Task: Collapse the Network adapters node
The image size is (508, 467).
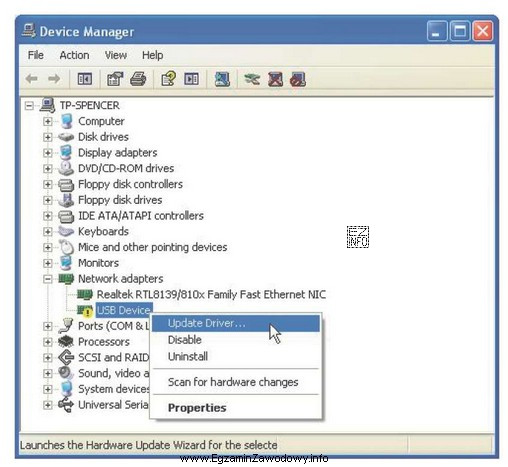Action: pyautogui.click(x=48, y=279)
